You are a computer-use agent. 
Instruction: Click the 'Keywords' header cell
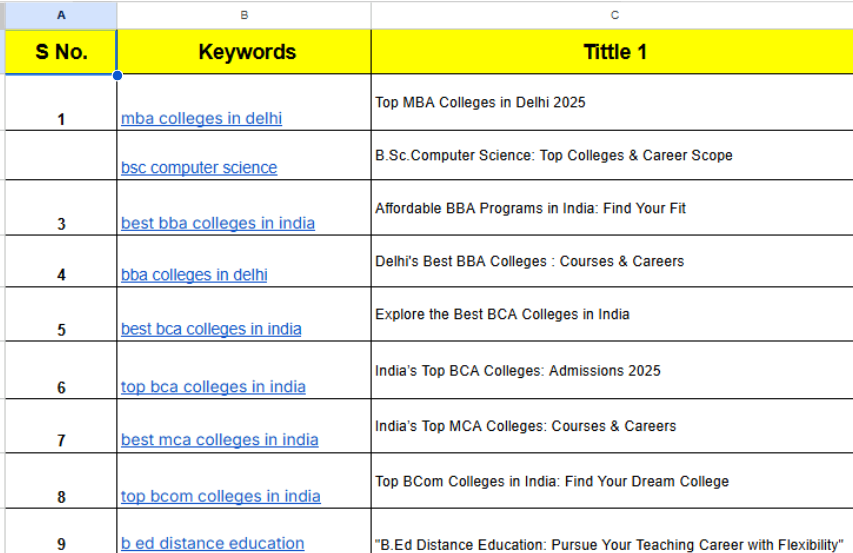pyautogui.click(x=244, y=52)
